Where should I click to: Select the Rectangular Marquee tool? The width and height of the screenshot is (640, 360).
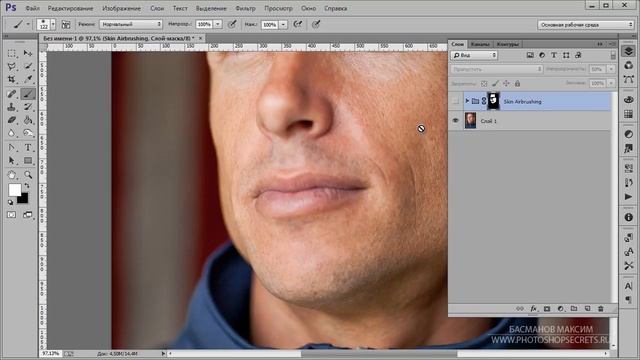11,53
